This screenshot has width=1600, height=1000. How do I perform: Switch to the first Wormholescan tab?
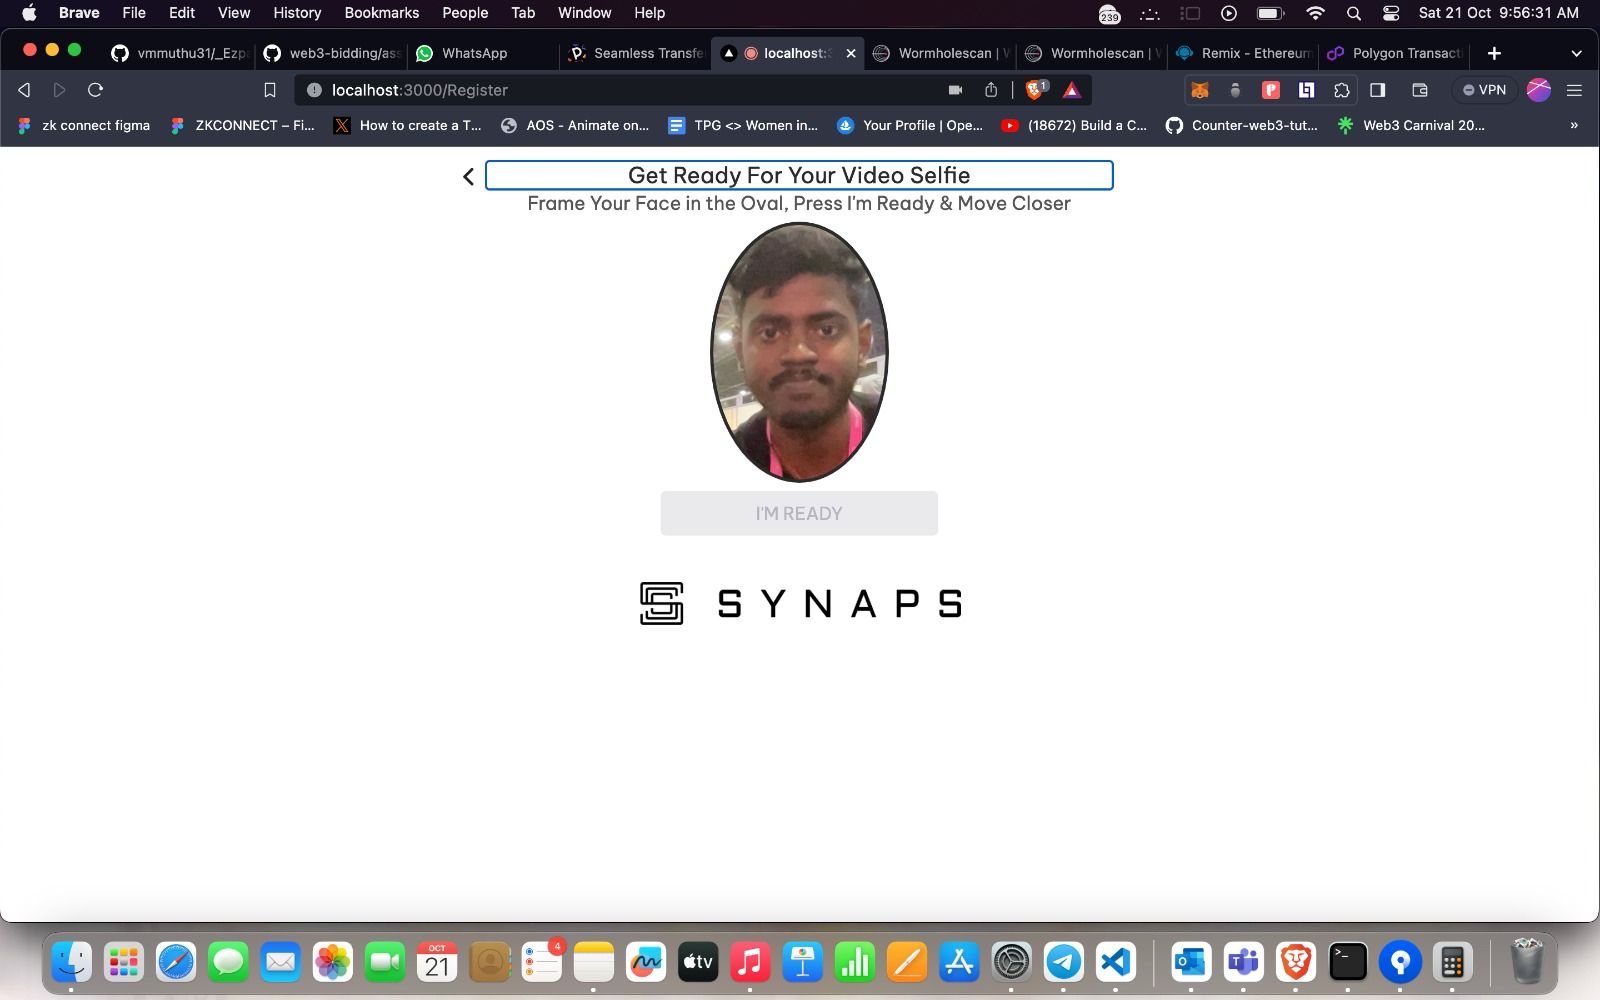pos(940,53)
